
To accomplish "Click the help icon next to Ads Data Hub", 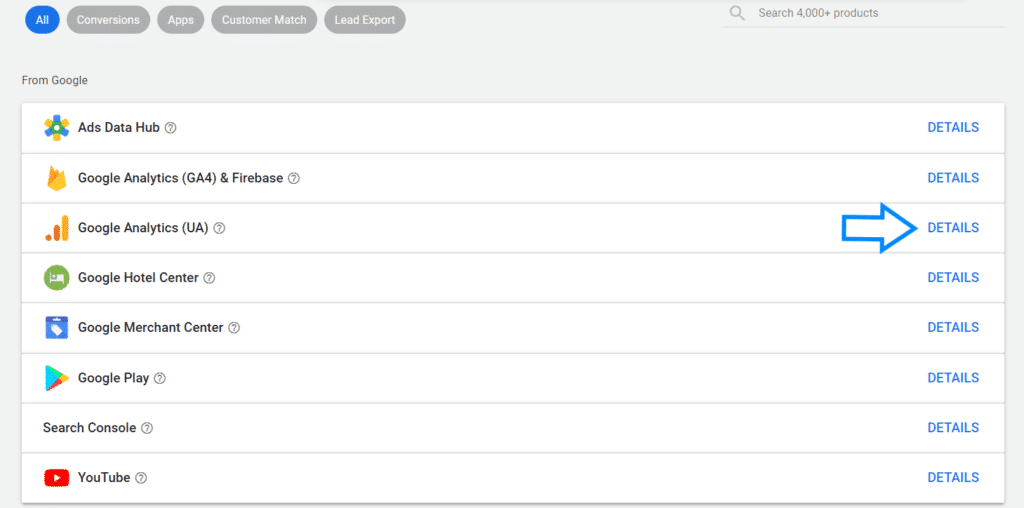I will coord(170,128).
